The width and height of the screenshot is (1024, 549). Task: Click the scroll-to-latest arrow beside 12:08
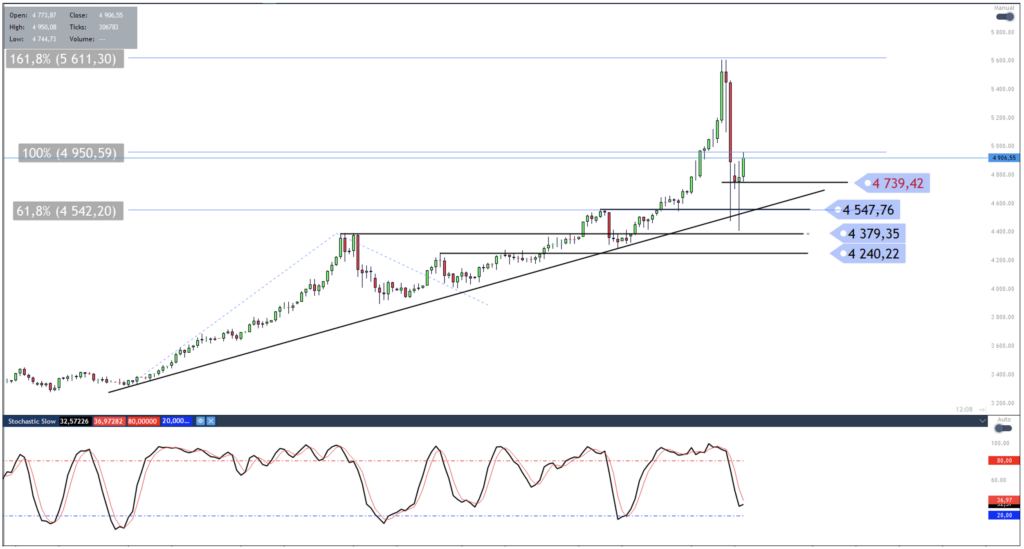pyautogui.click(x=984, y=409)
